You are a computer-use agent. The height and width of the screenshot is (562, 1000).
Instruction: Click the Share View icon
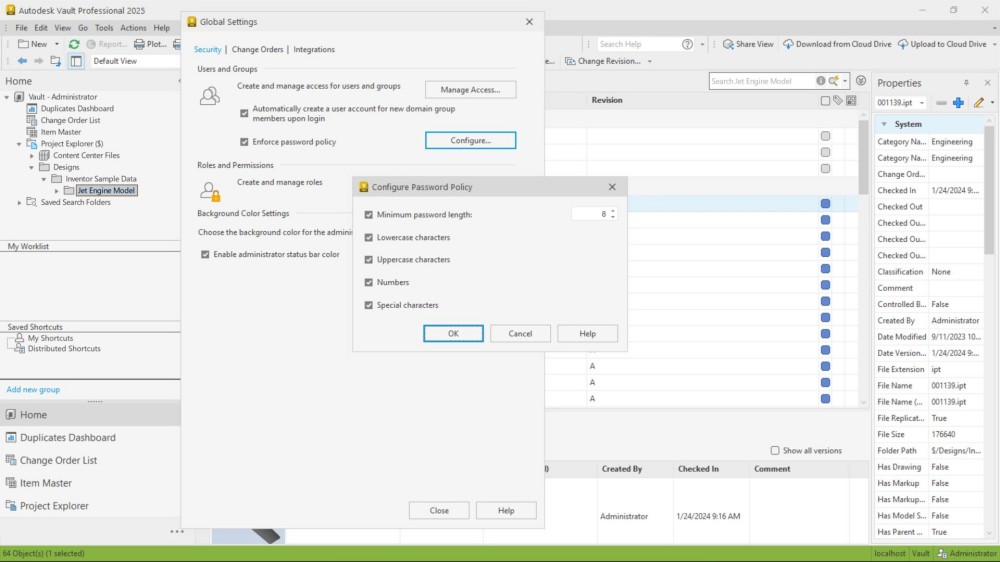tap(728, 44)
